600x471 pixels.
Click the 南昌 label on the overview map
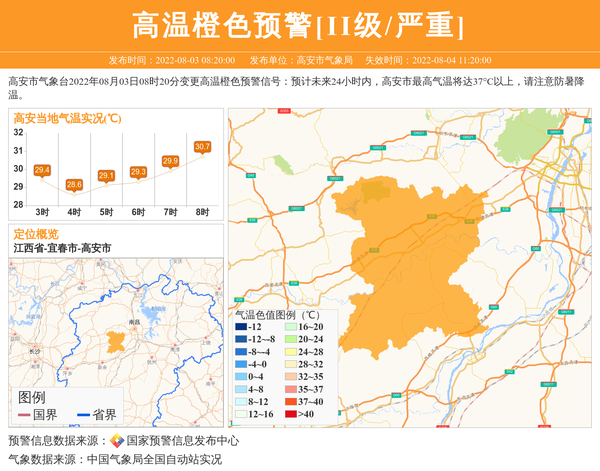click(134, 322)
